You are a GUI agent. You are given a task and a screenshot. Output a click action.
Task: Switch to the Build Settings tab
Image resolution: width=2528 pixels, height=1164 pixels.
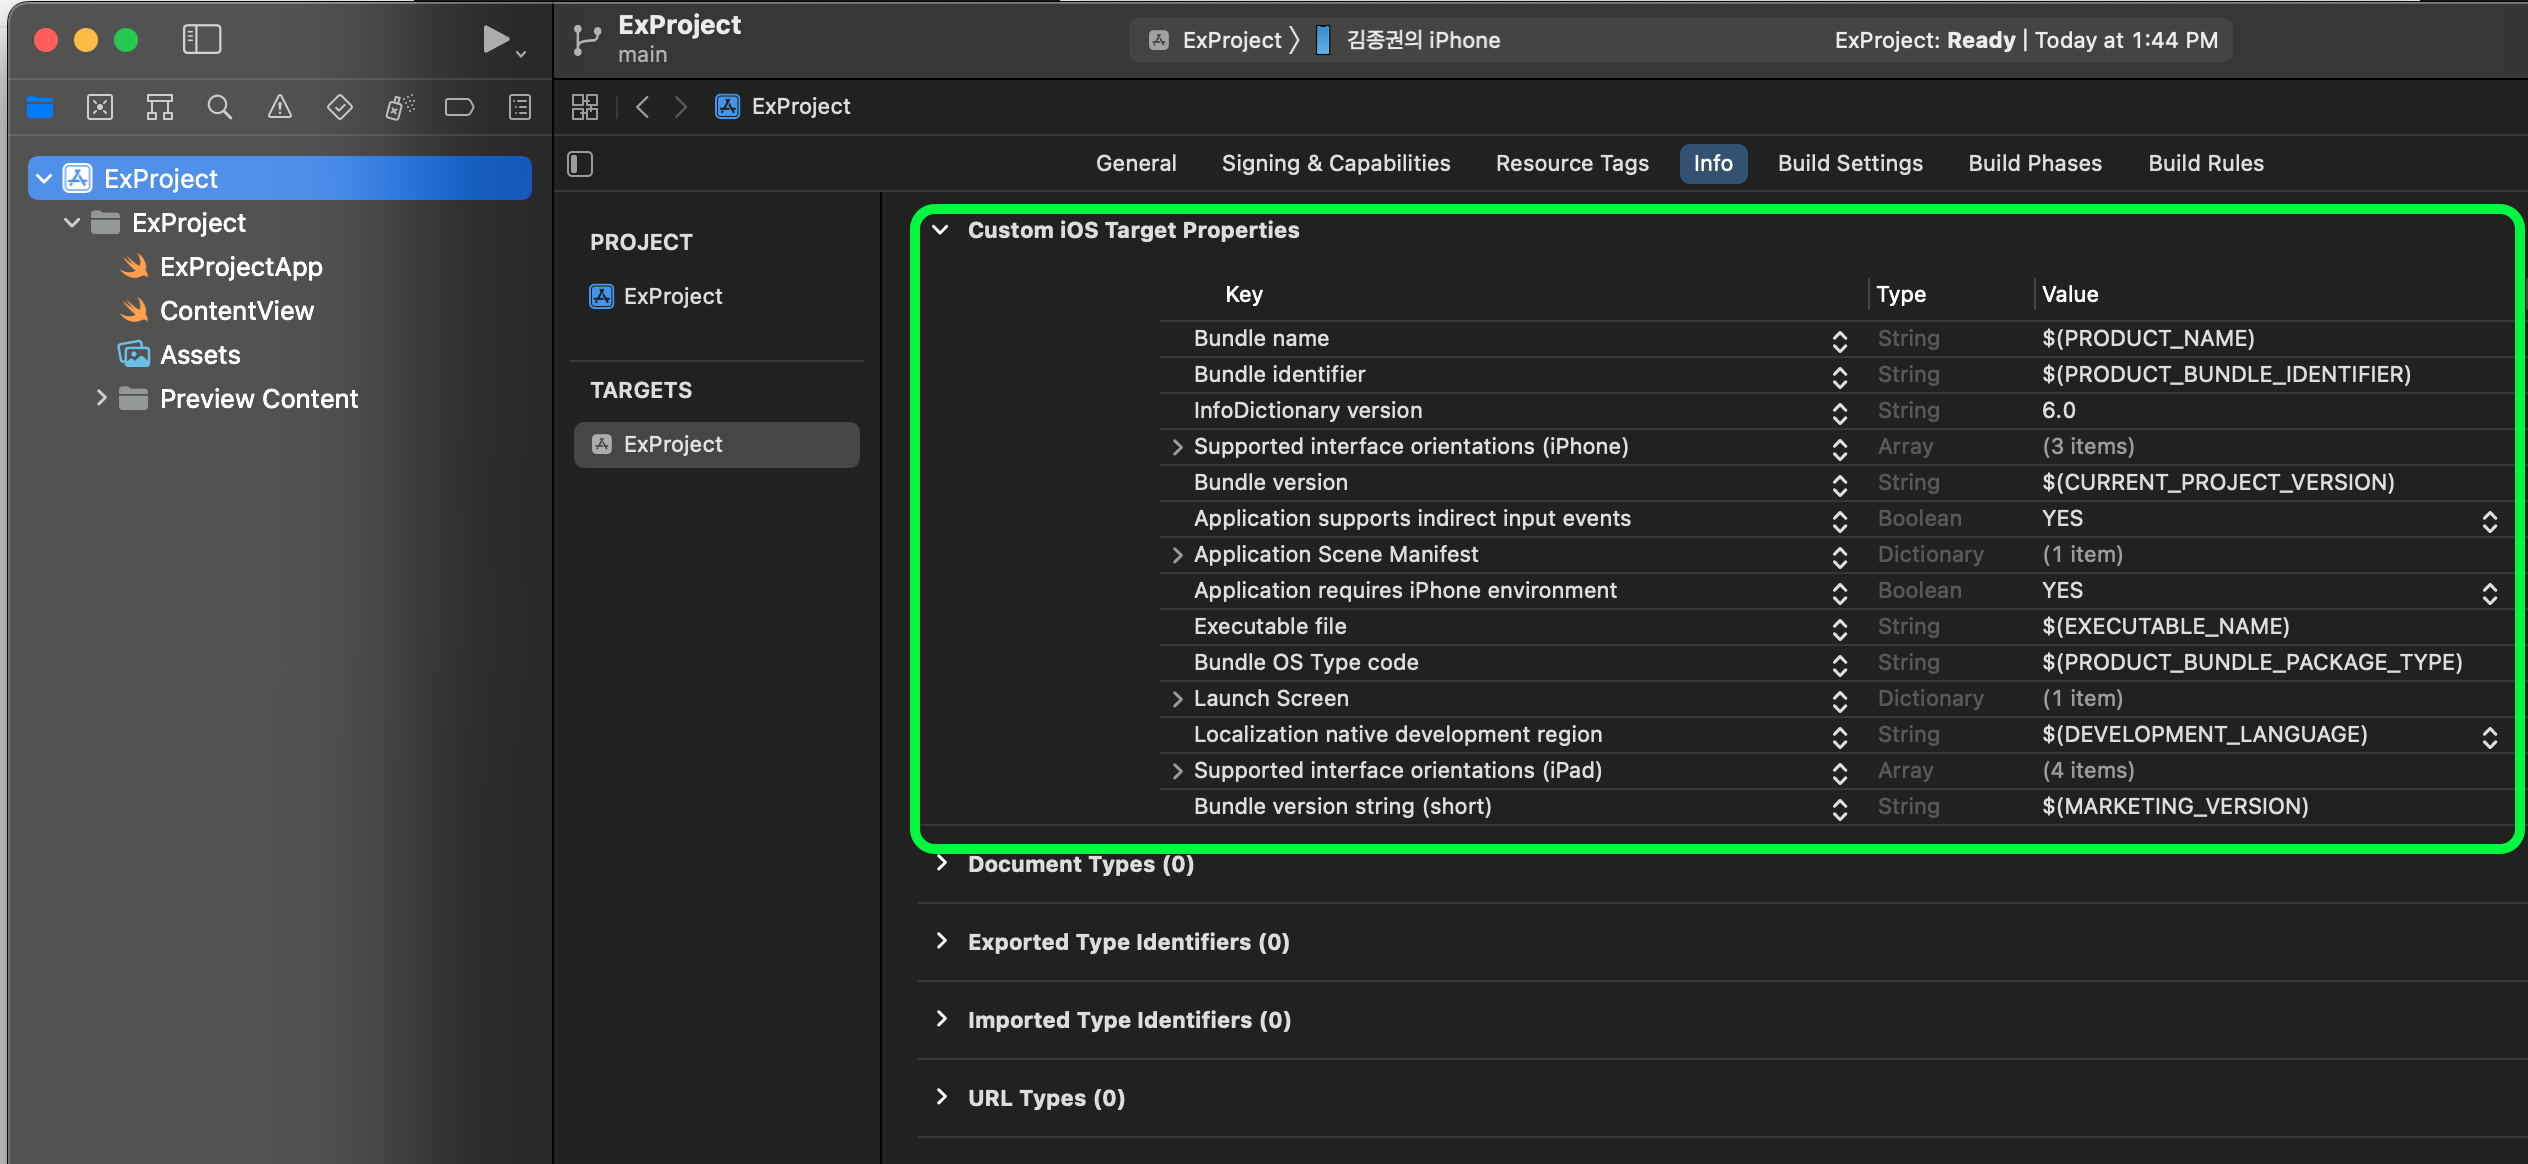click(x=1850, y=164)
